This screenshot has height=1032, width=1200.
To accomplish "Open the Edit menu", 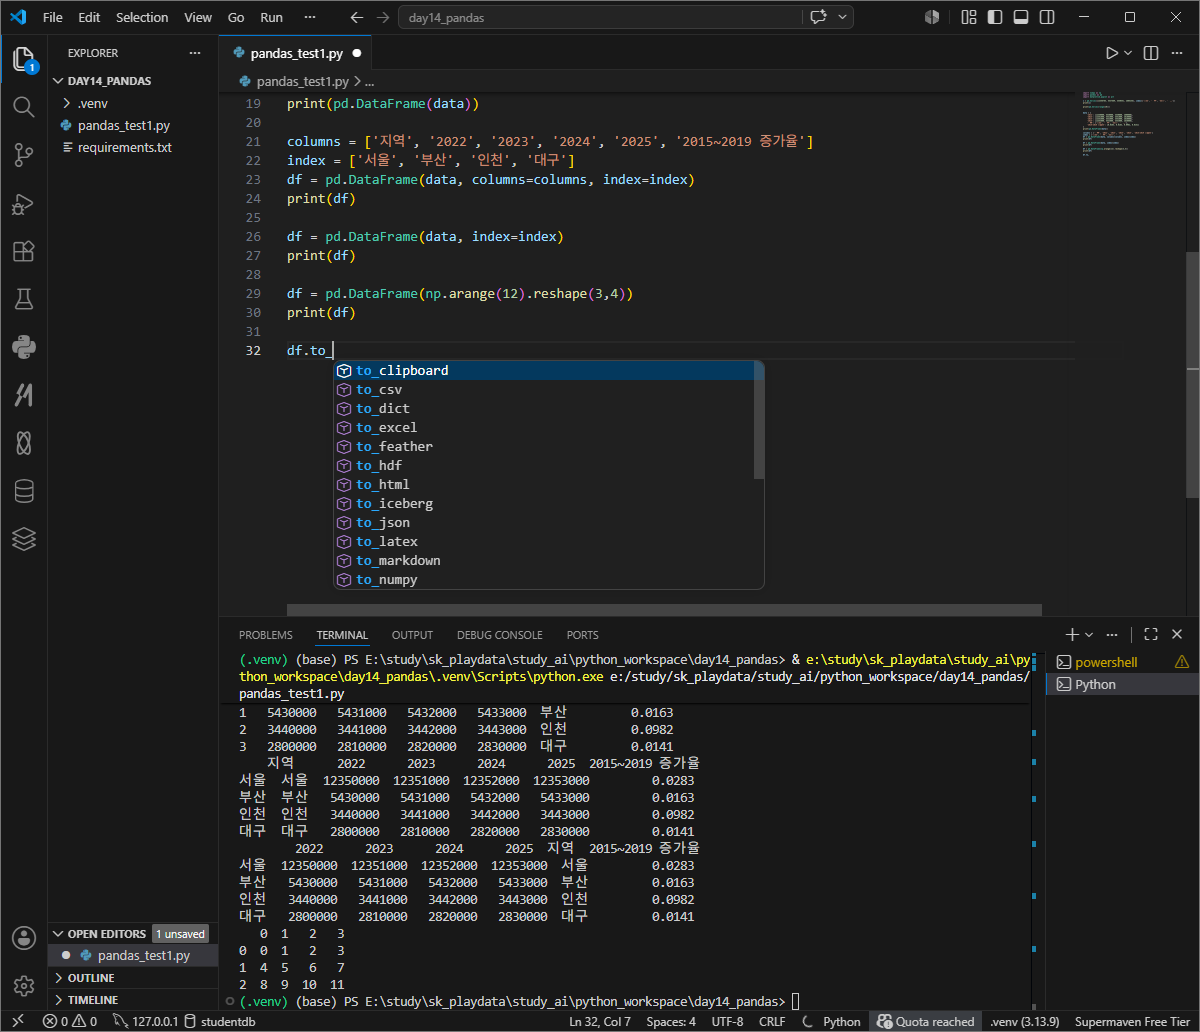I will click(x=89, y=17).
